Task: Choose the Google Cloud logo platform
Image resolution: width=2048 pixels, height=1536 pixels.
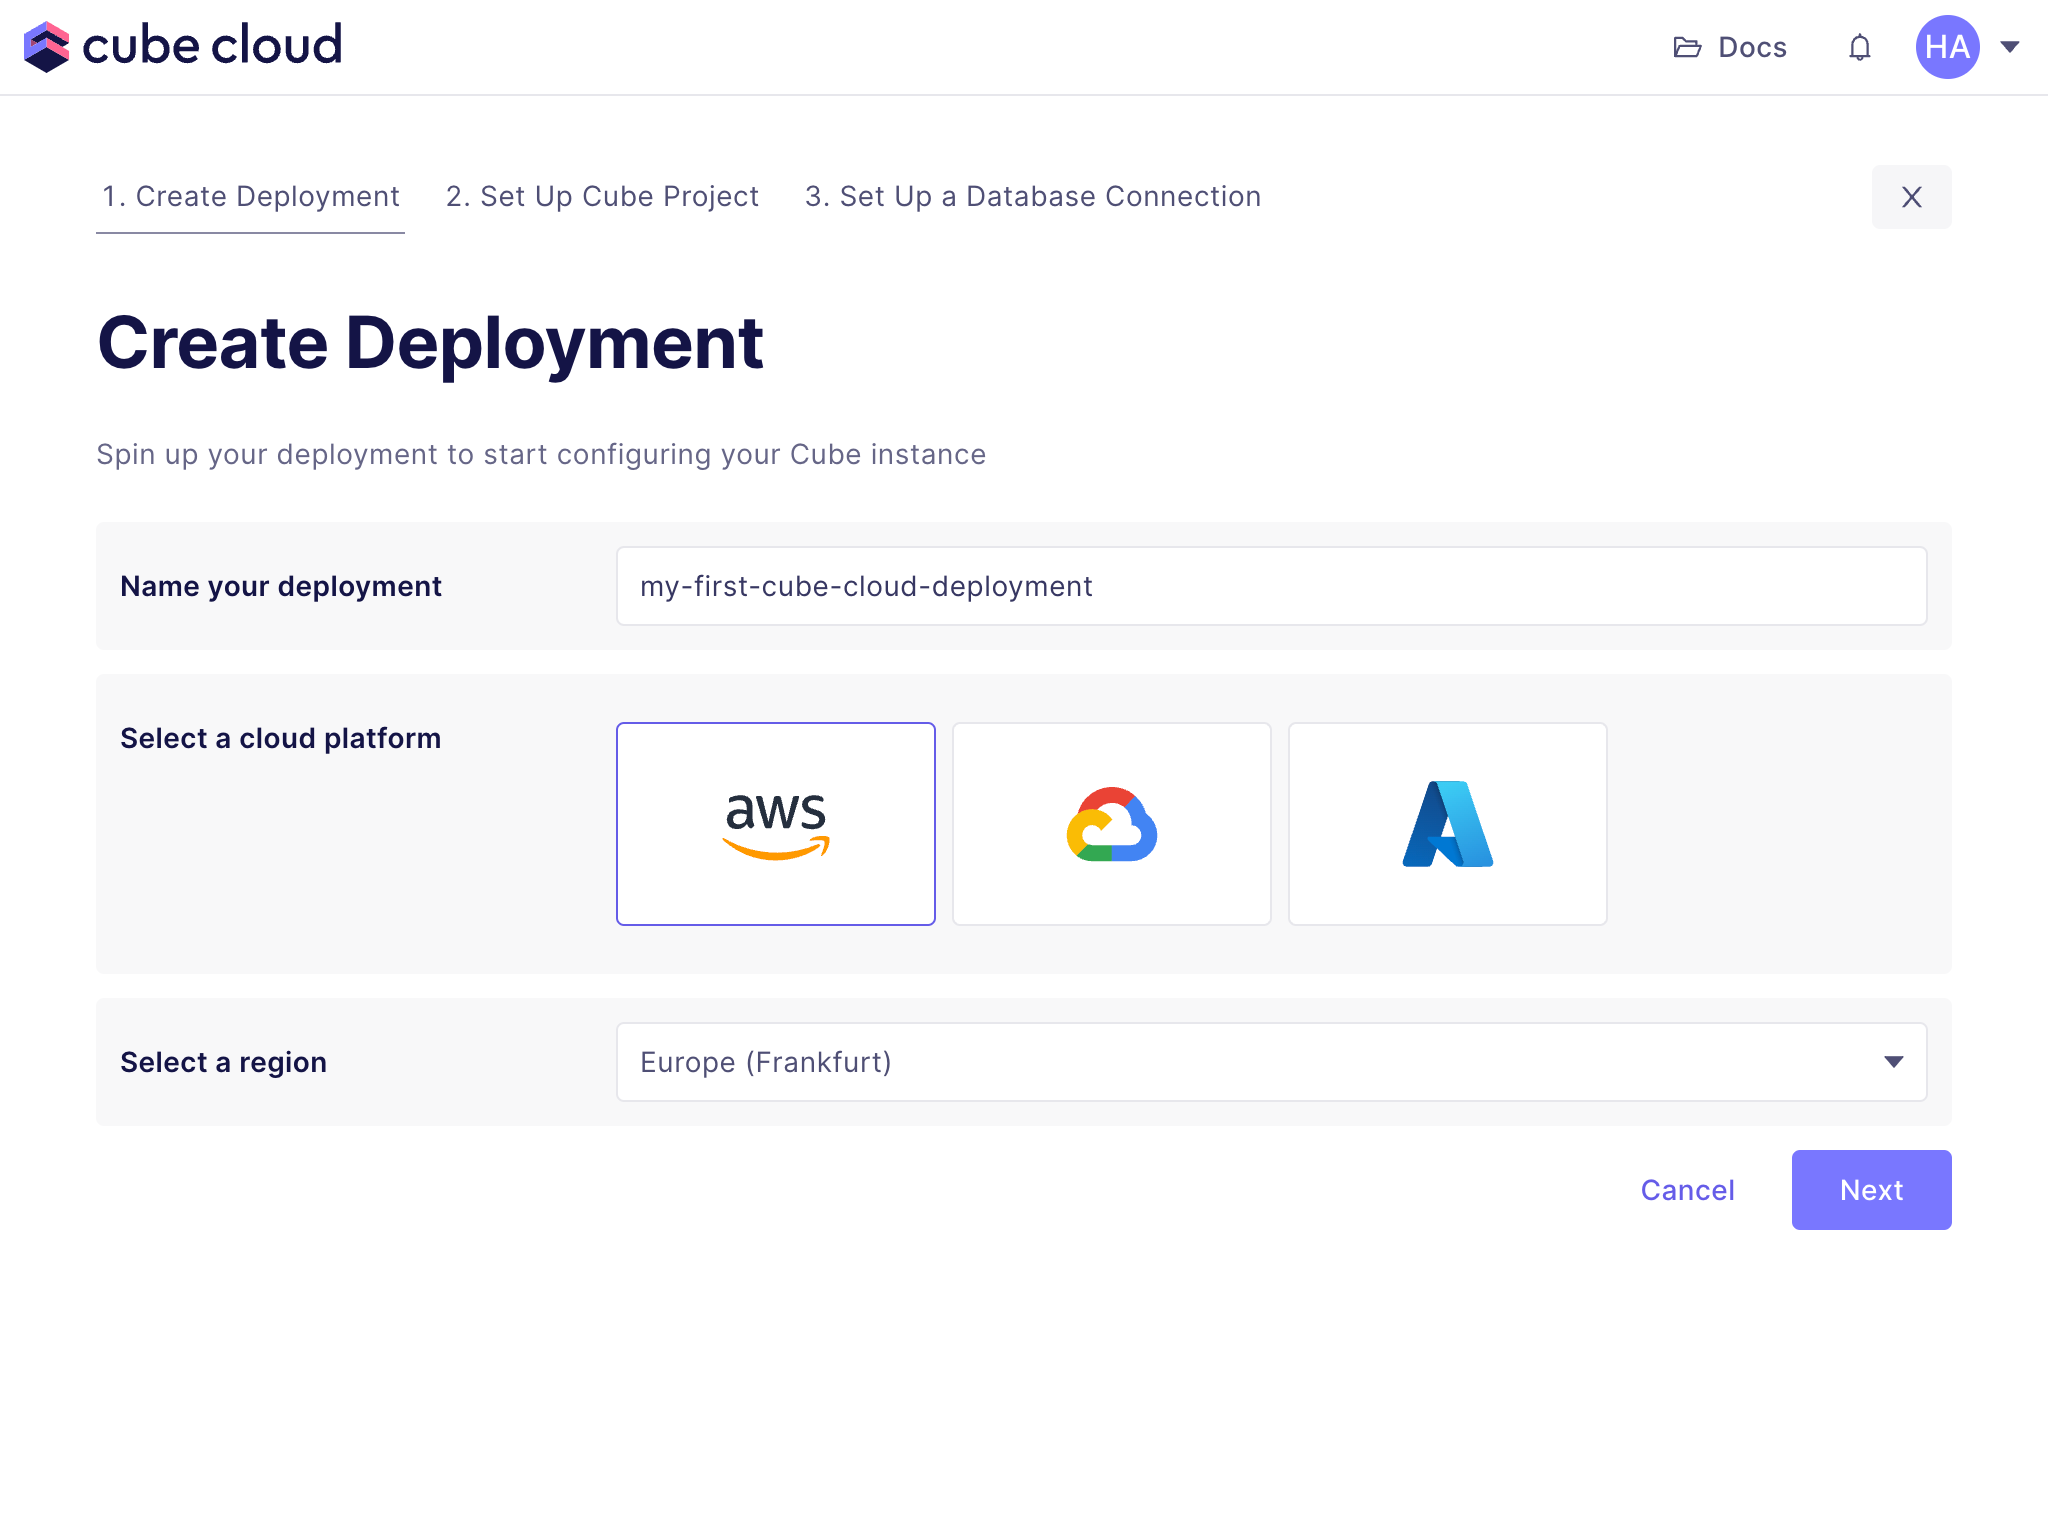Action: 1111,824
